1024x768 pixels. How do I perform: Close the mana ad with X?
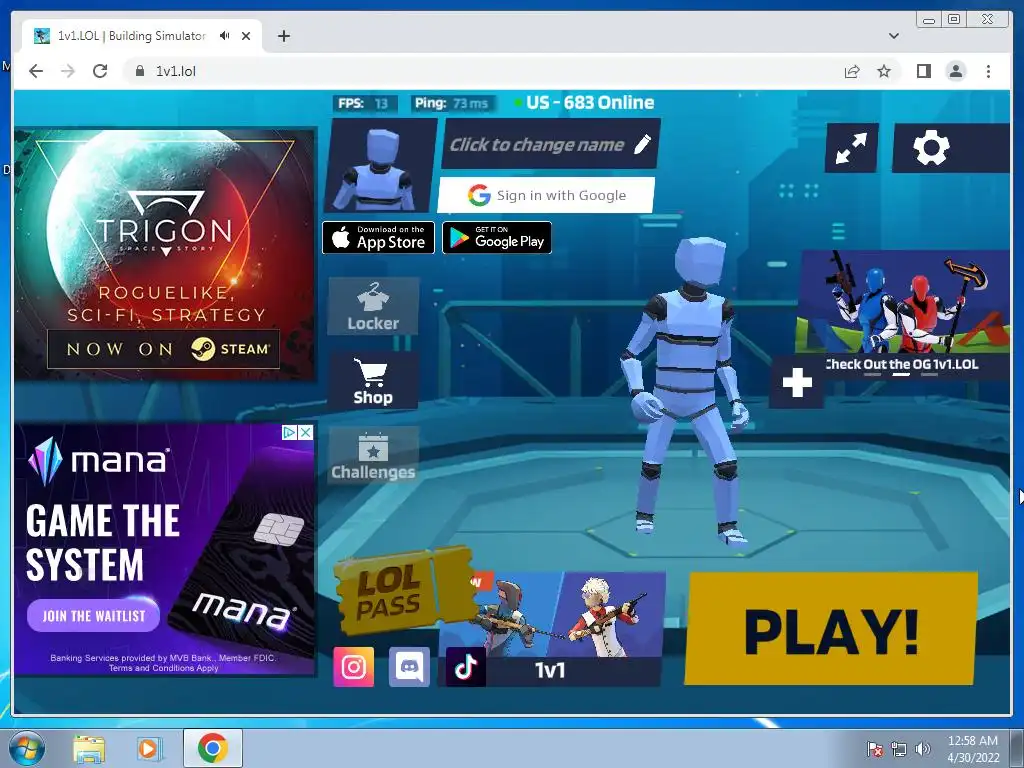tap(306, 432)
